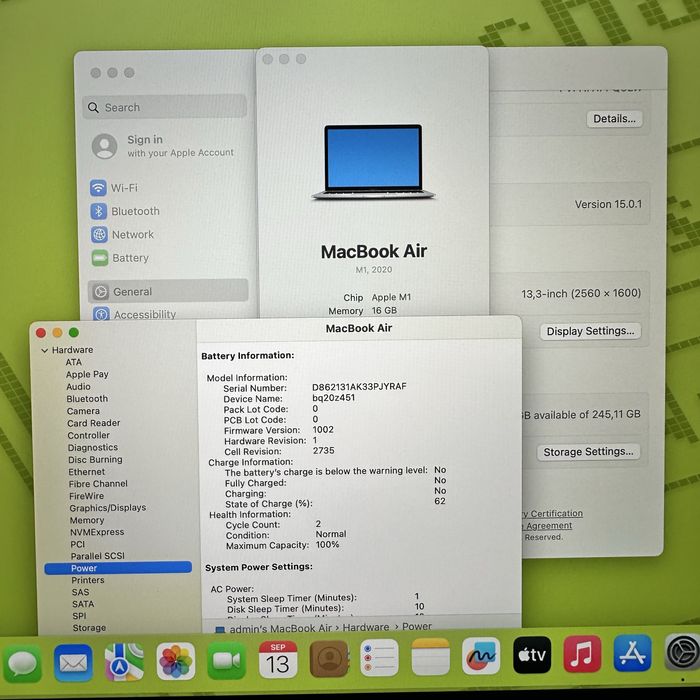Open Contacts app in Dock
The width and height of the screenshot is (700, 700).
pos(329,659)
